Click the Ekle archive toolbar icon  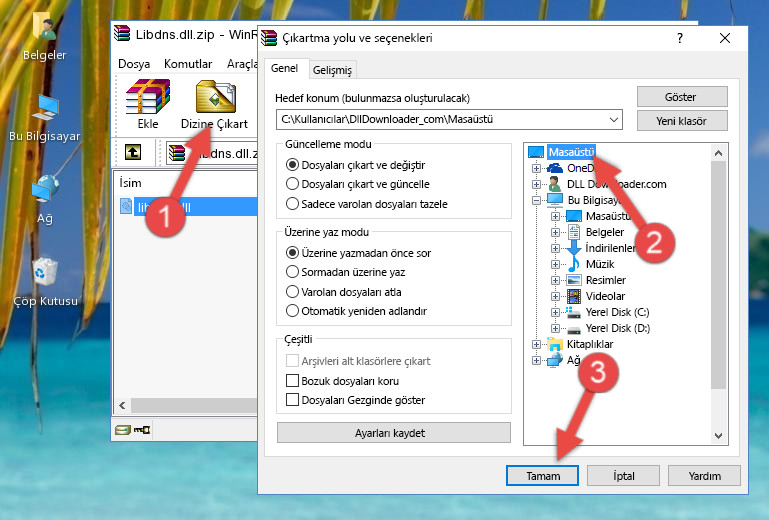tap(148, 104)
